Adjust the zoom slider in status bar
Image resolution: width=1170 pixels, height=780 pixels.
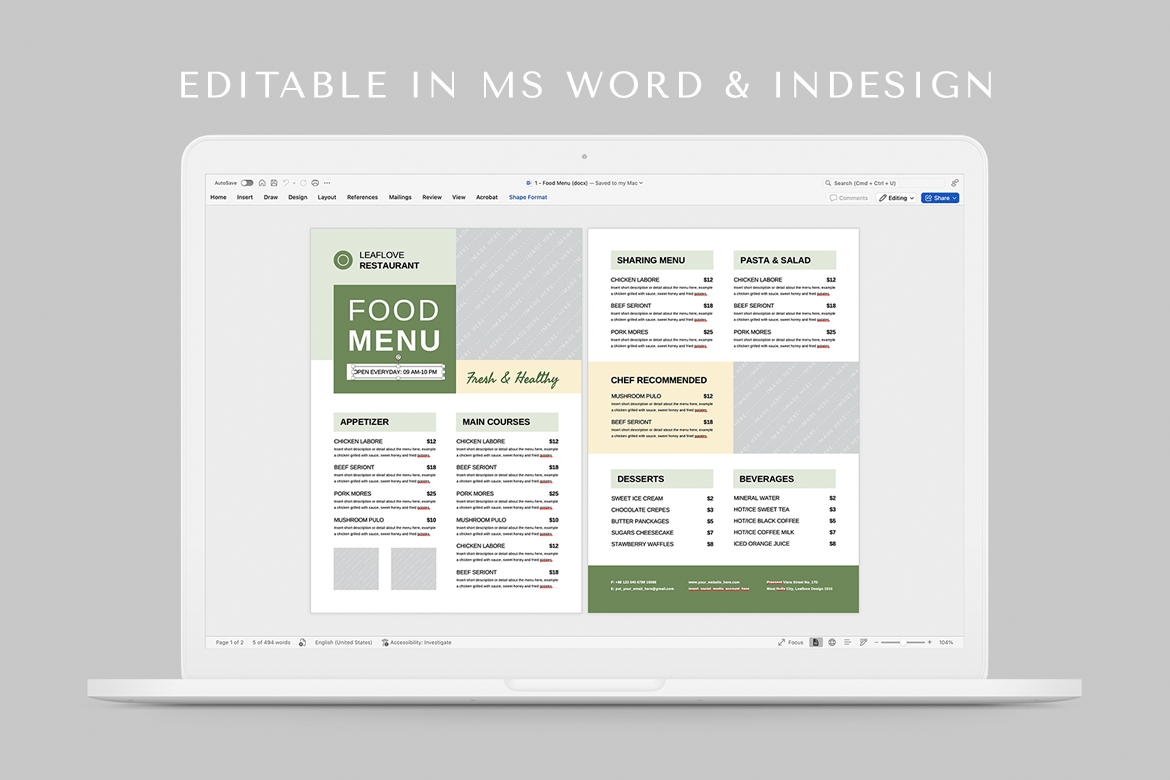pyautogui.click(x=903, y=643)
